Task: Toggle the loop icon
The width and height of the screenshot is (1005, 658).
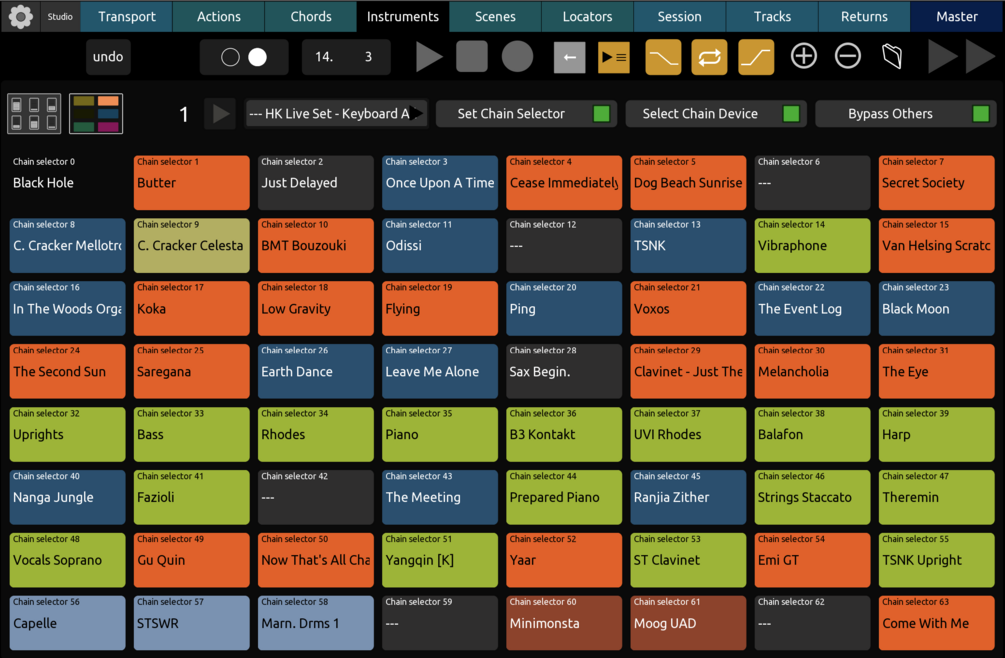Action: (710, 57)
